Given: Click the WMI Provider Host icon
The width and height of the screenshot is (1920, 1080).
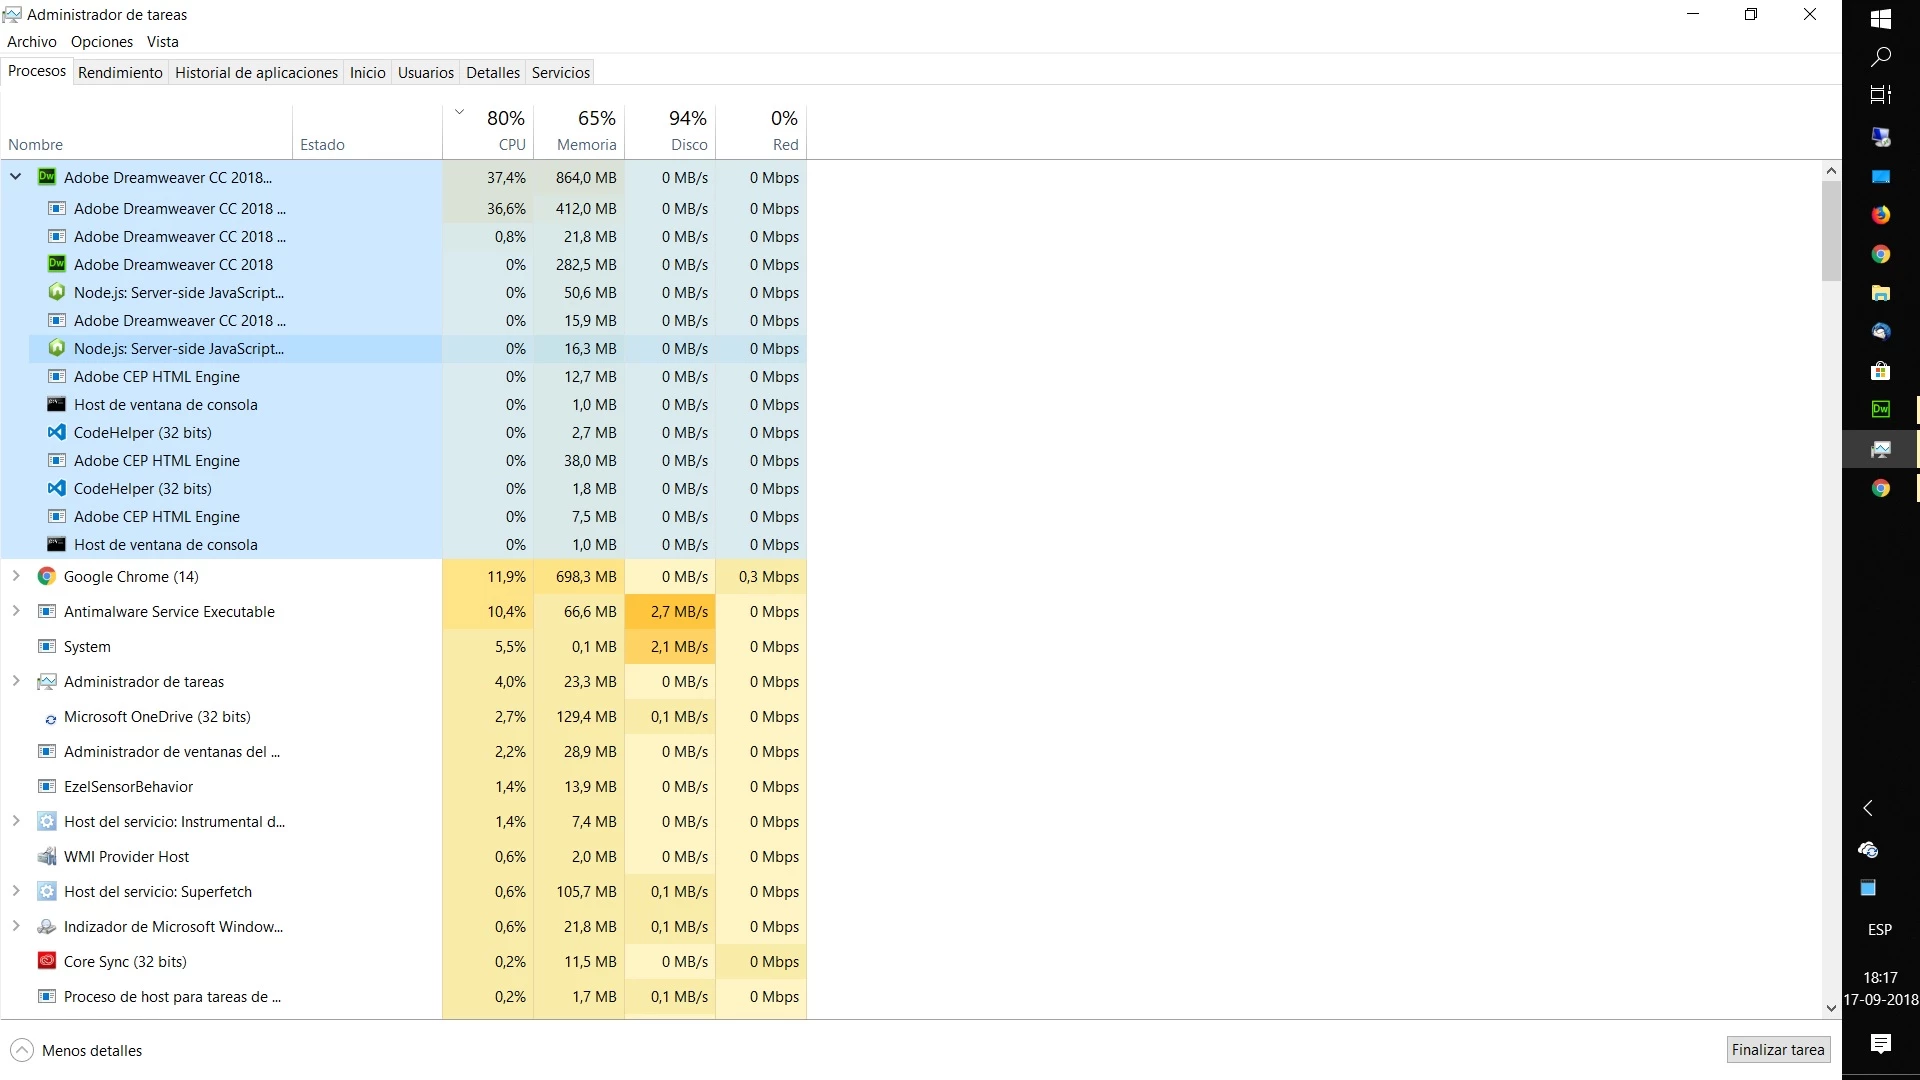Looking at the screenshot, I should [46, 857].
